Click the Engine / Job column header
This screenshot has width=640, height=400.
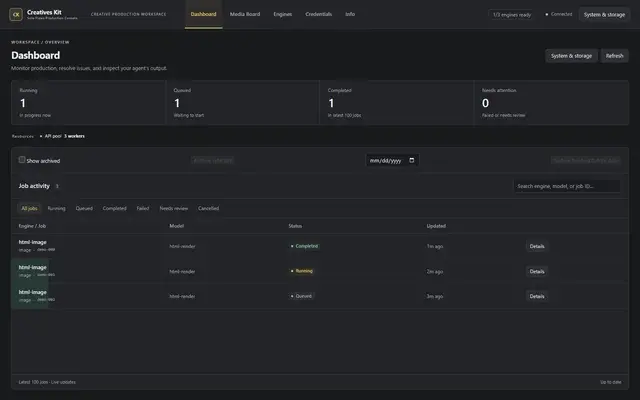click(32, 226)
